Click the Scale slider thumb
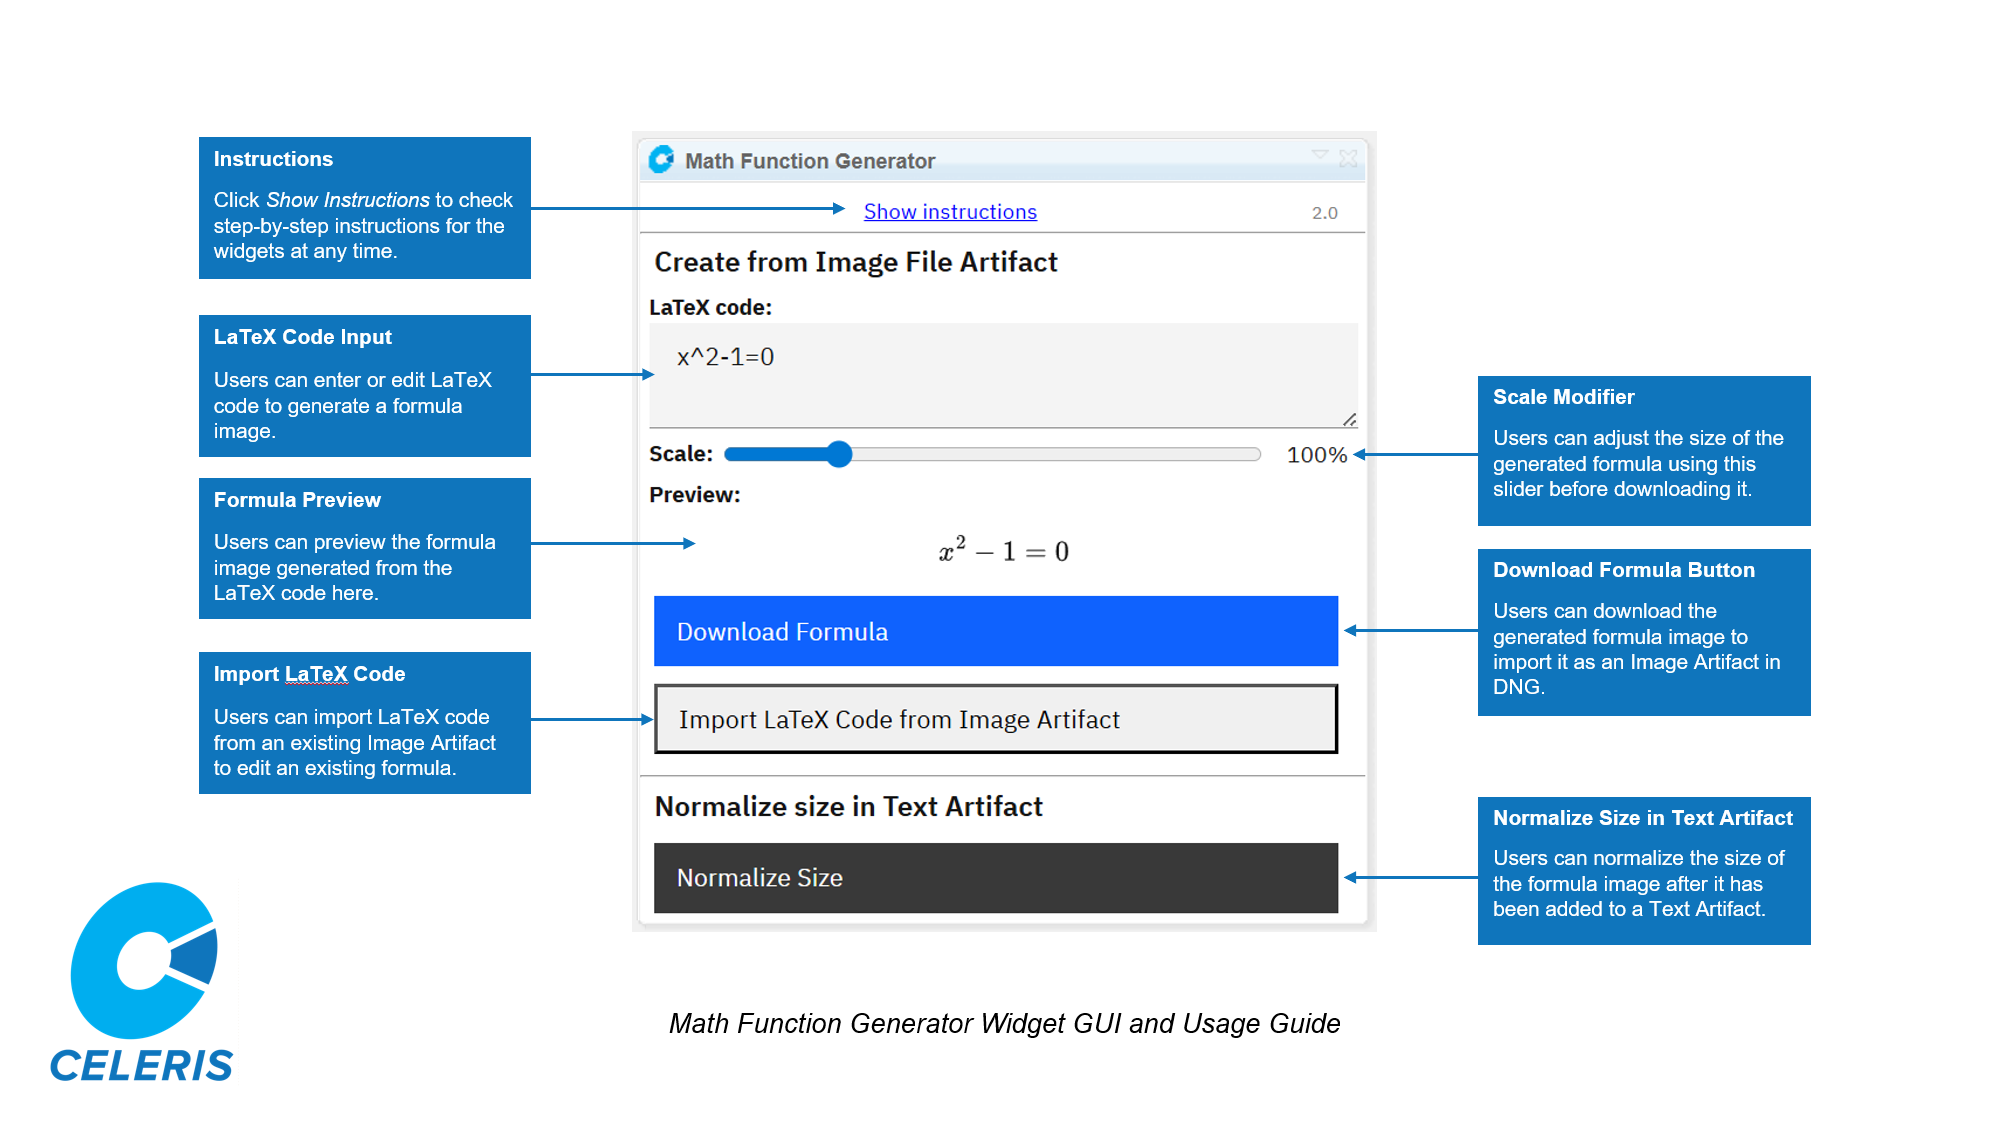The image size is (2005, 1128). tap(839, 455)
